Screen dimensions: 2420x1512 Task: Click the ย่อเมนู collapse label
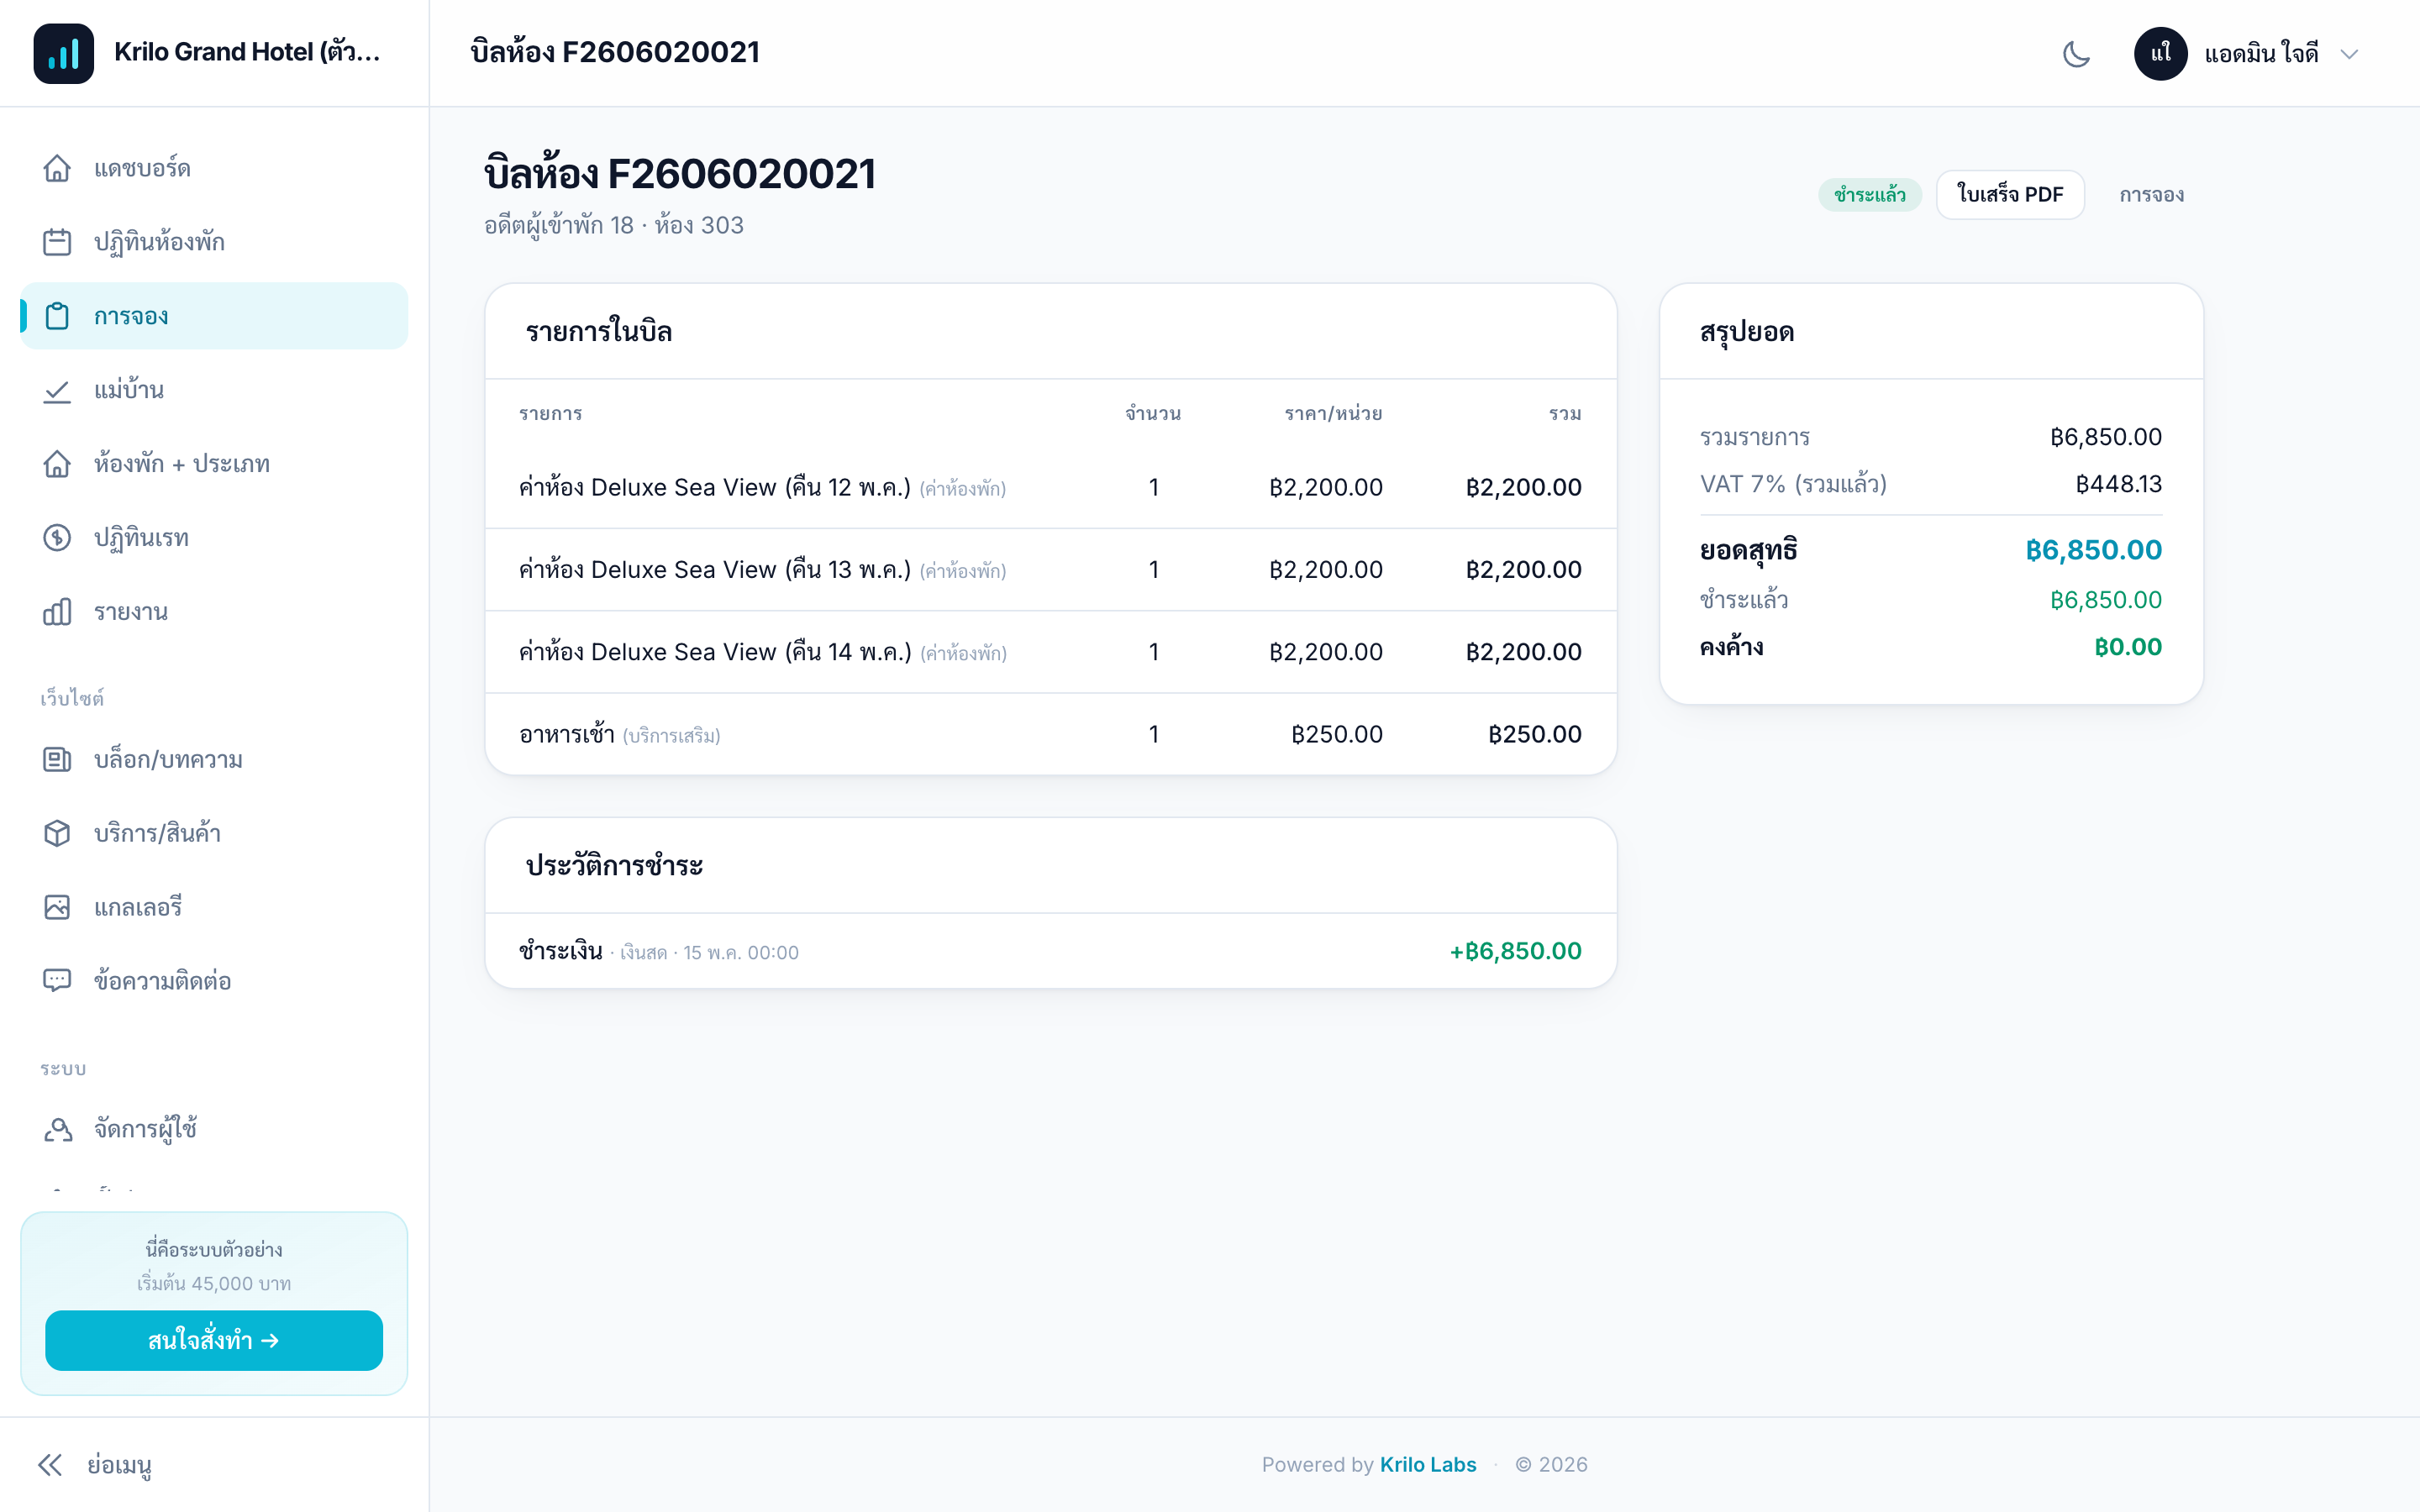point(119,1466)
